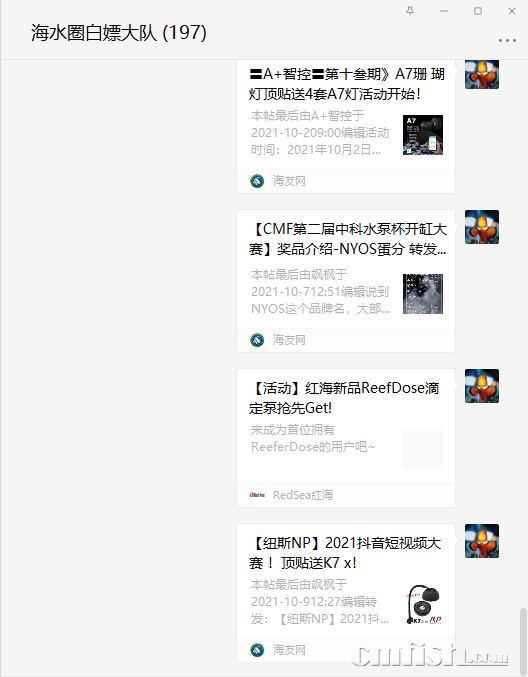Click sender avatar beside the 纽斯NP post
528x677 pixels.
coord(482,541)
